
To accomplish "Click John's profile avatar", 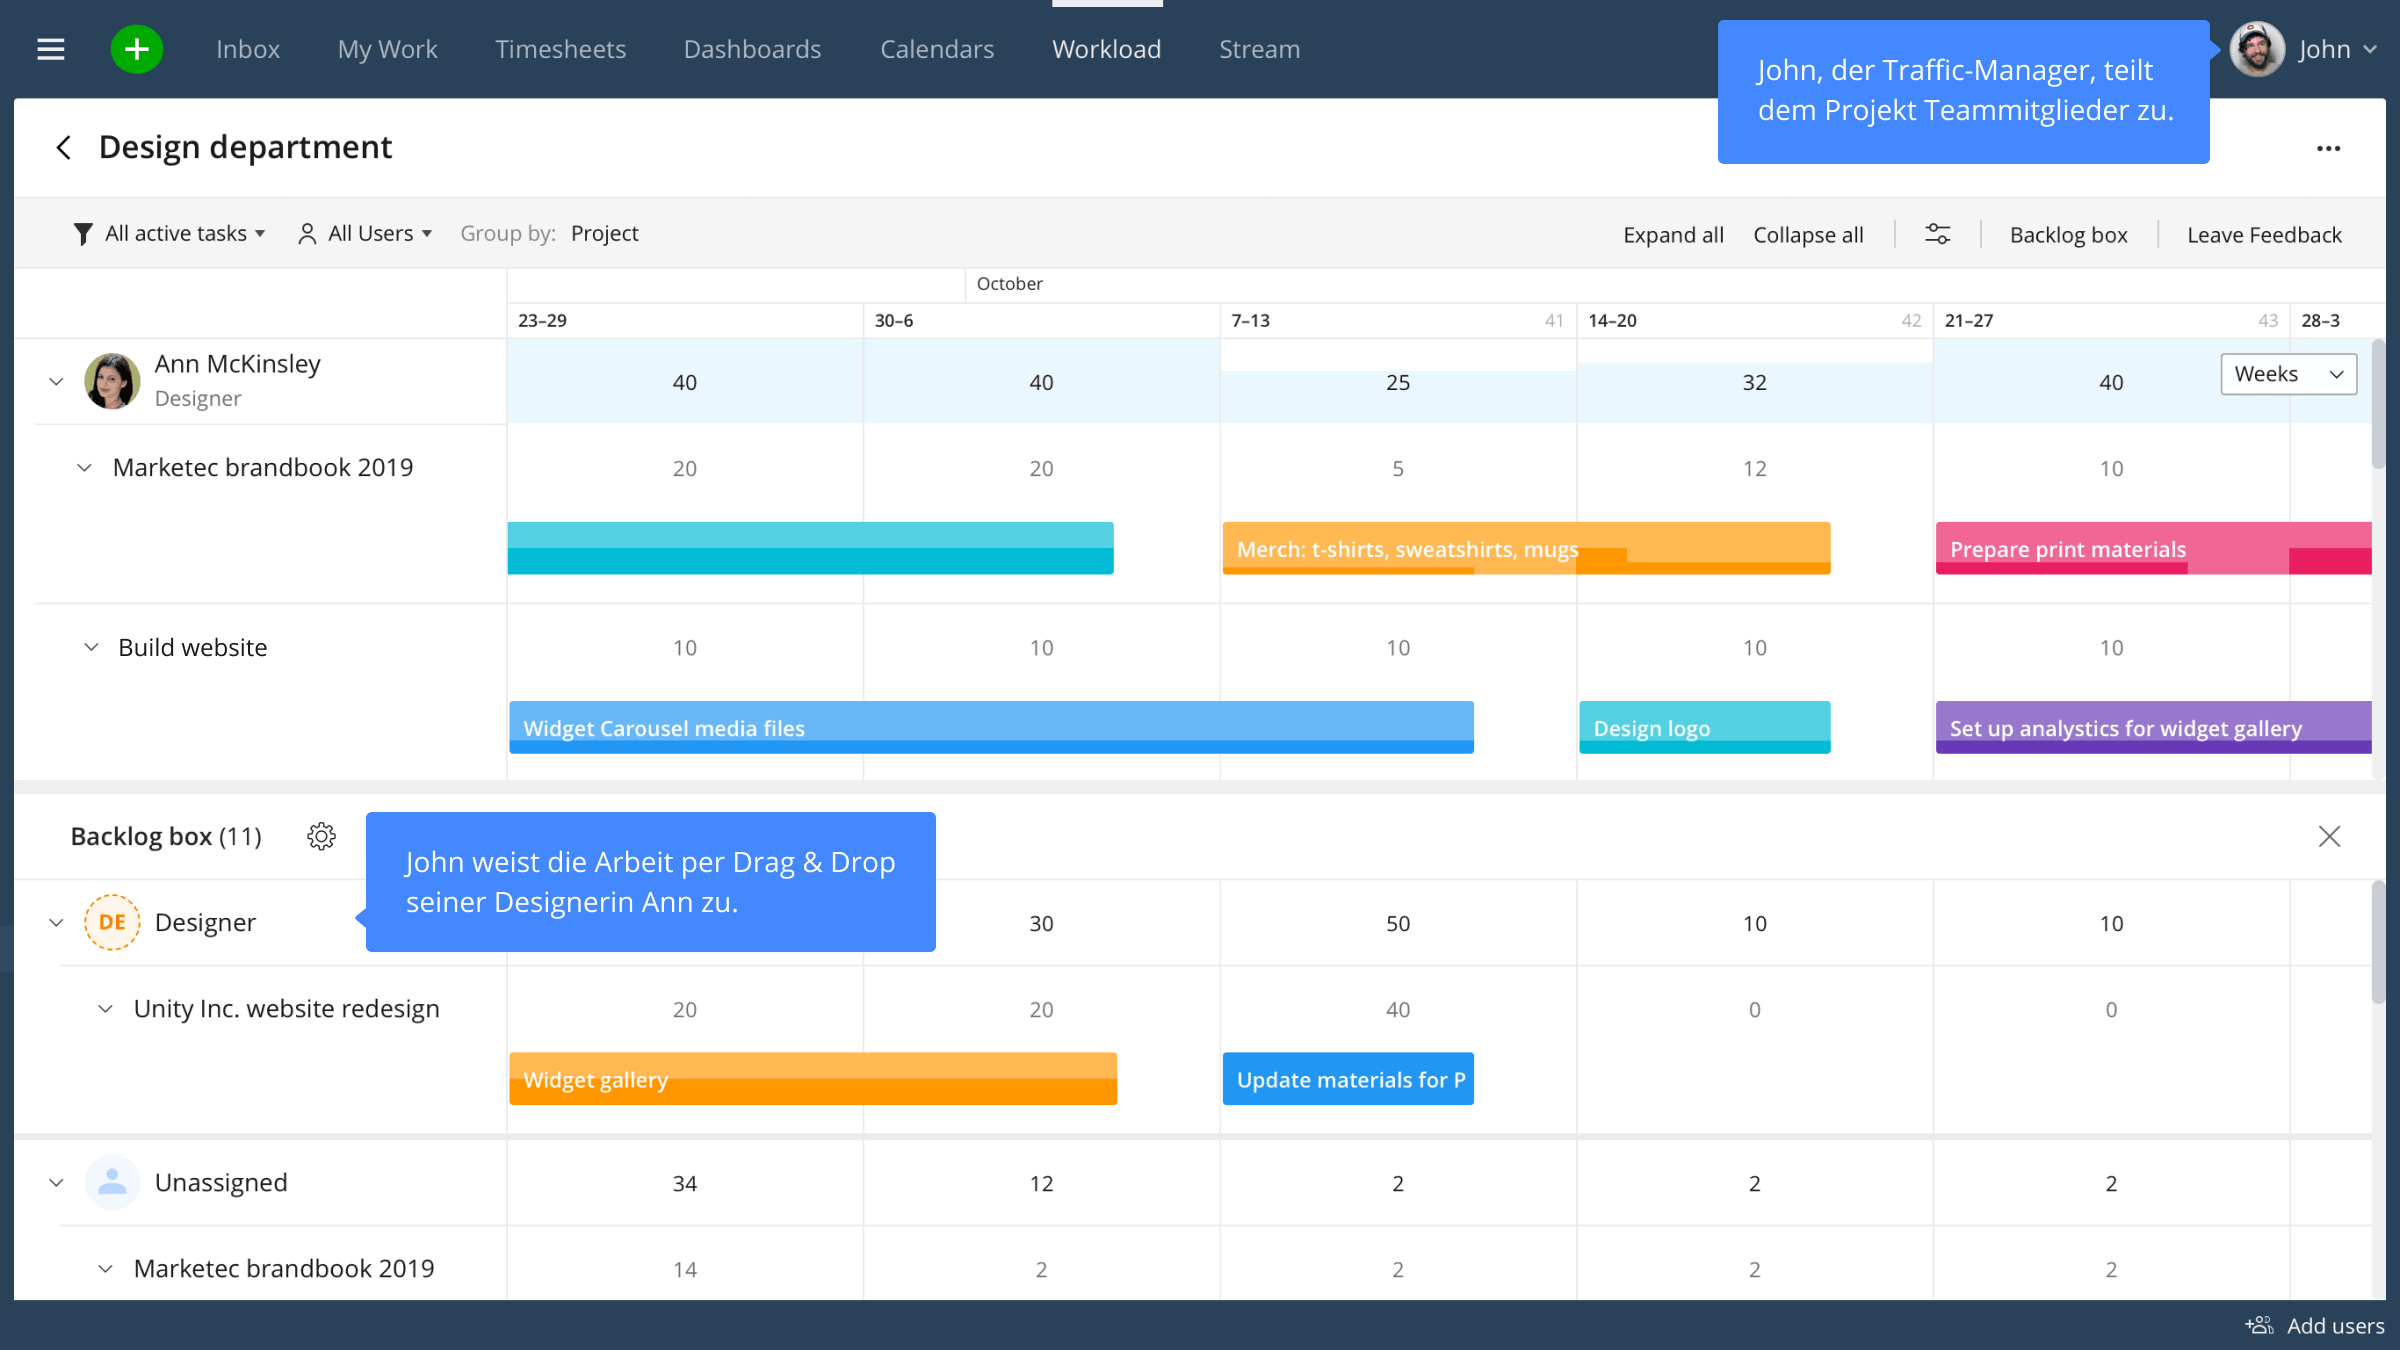I will coord(2257,49).
